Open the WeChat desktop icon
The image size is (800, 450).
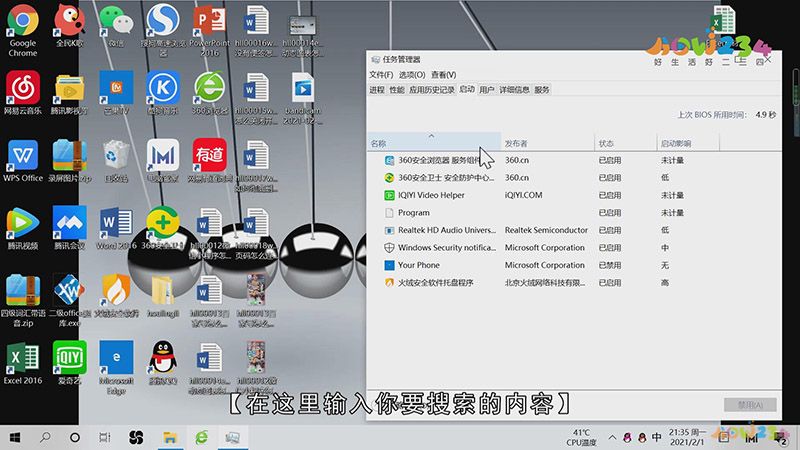pyautogui.click(x=116, y=26)
